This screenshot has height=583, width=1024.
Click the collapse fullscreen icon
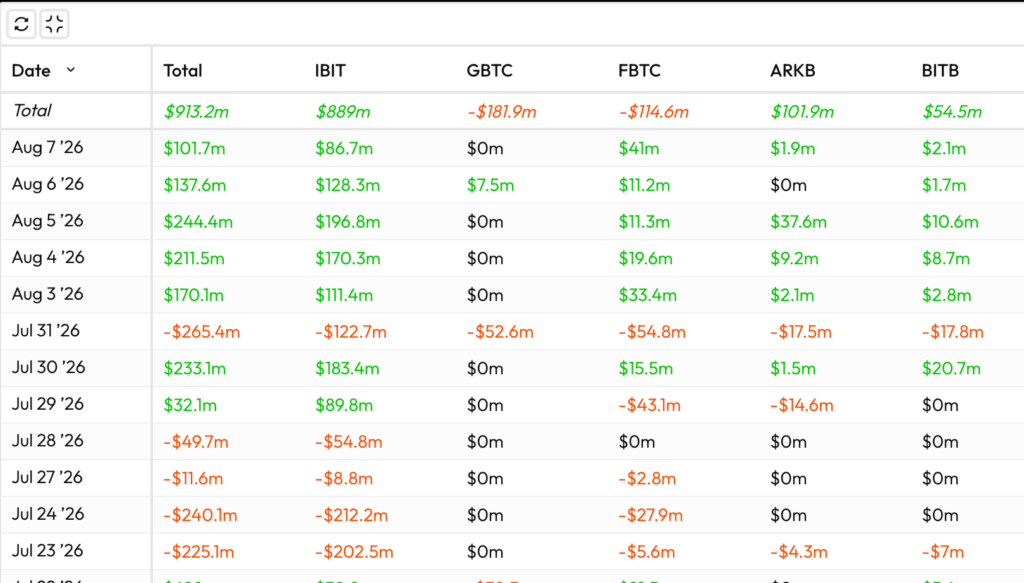tap(54, 25)
